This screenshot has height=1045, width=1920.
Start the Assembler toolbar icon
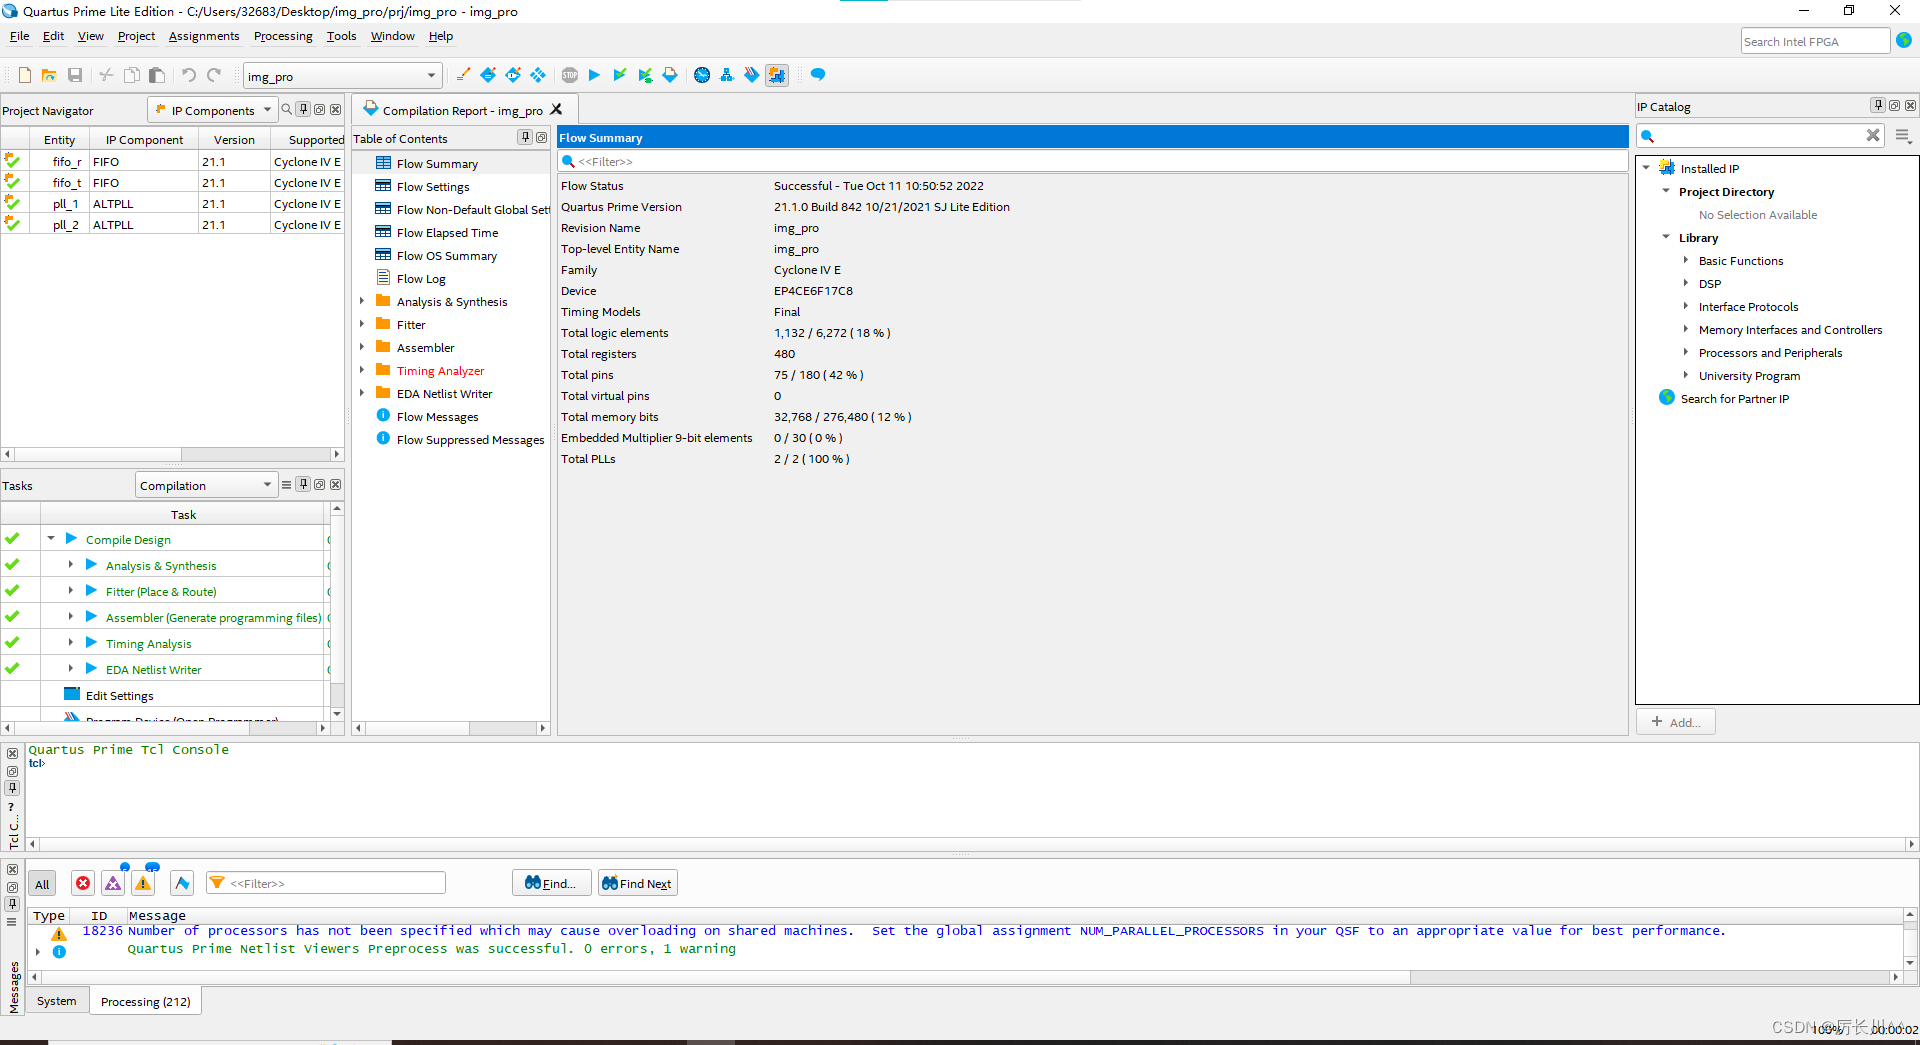tap(670, 74)
